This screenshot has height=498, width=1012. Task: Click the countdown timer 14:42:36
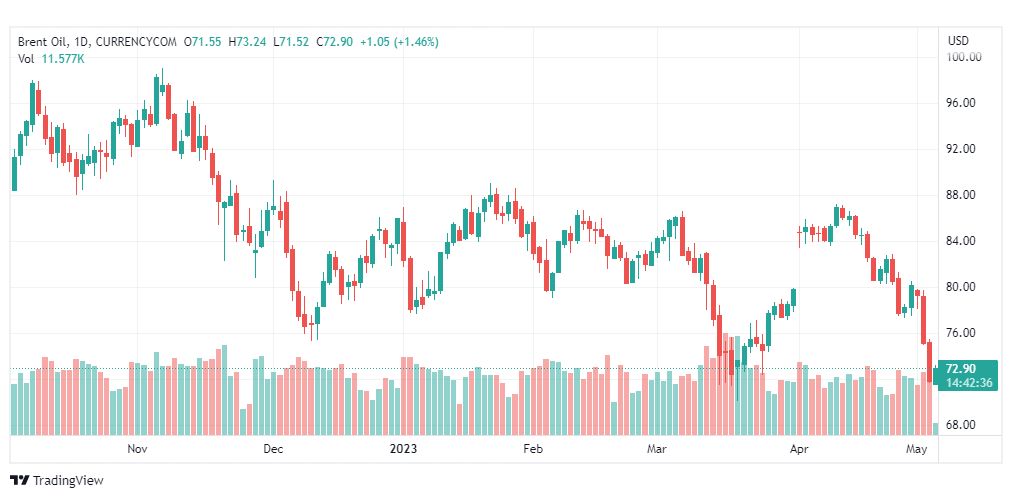968,383
